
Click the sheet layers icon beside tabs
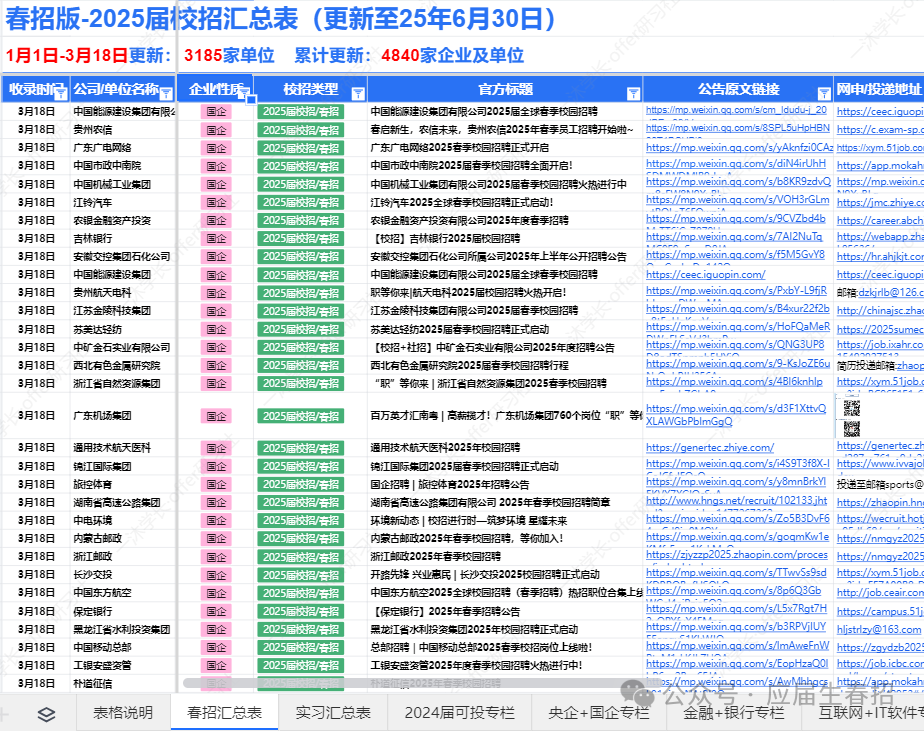point(46,714)
